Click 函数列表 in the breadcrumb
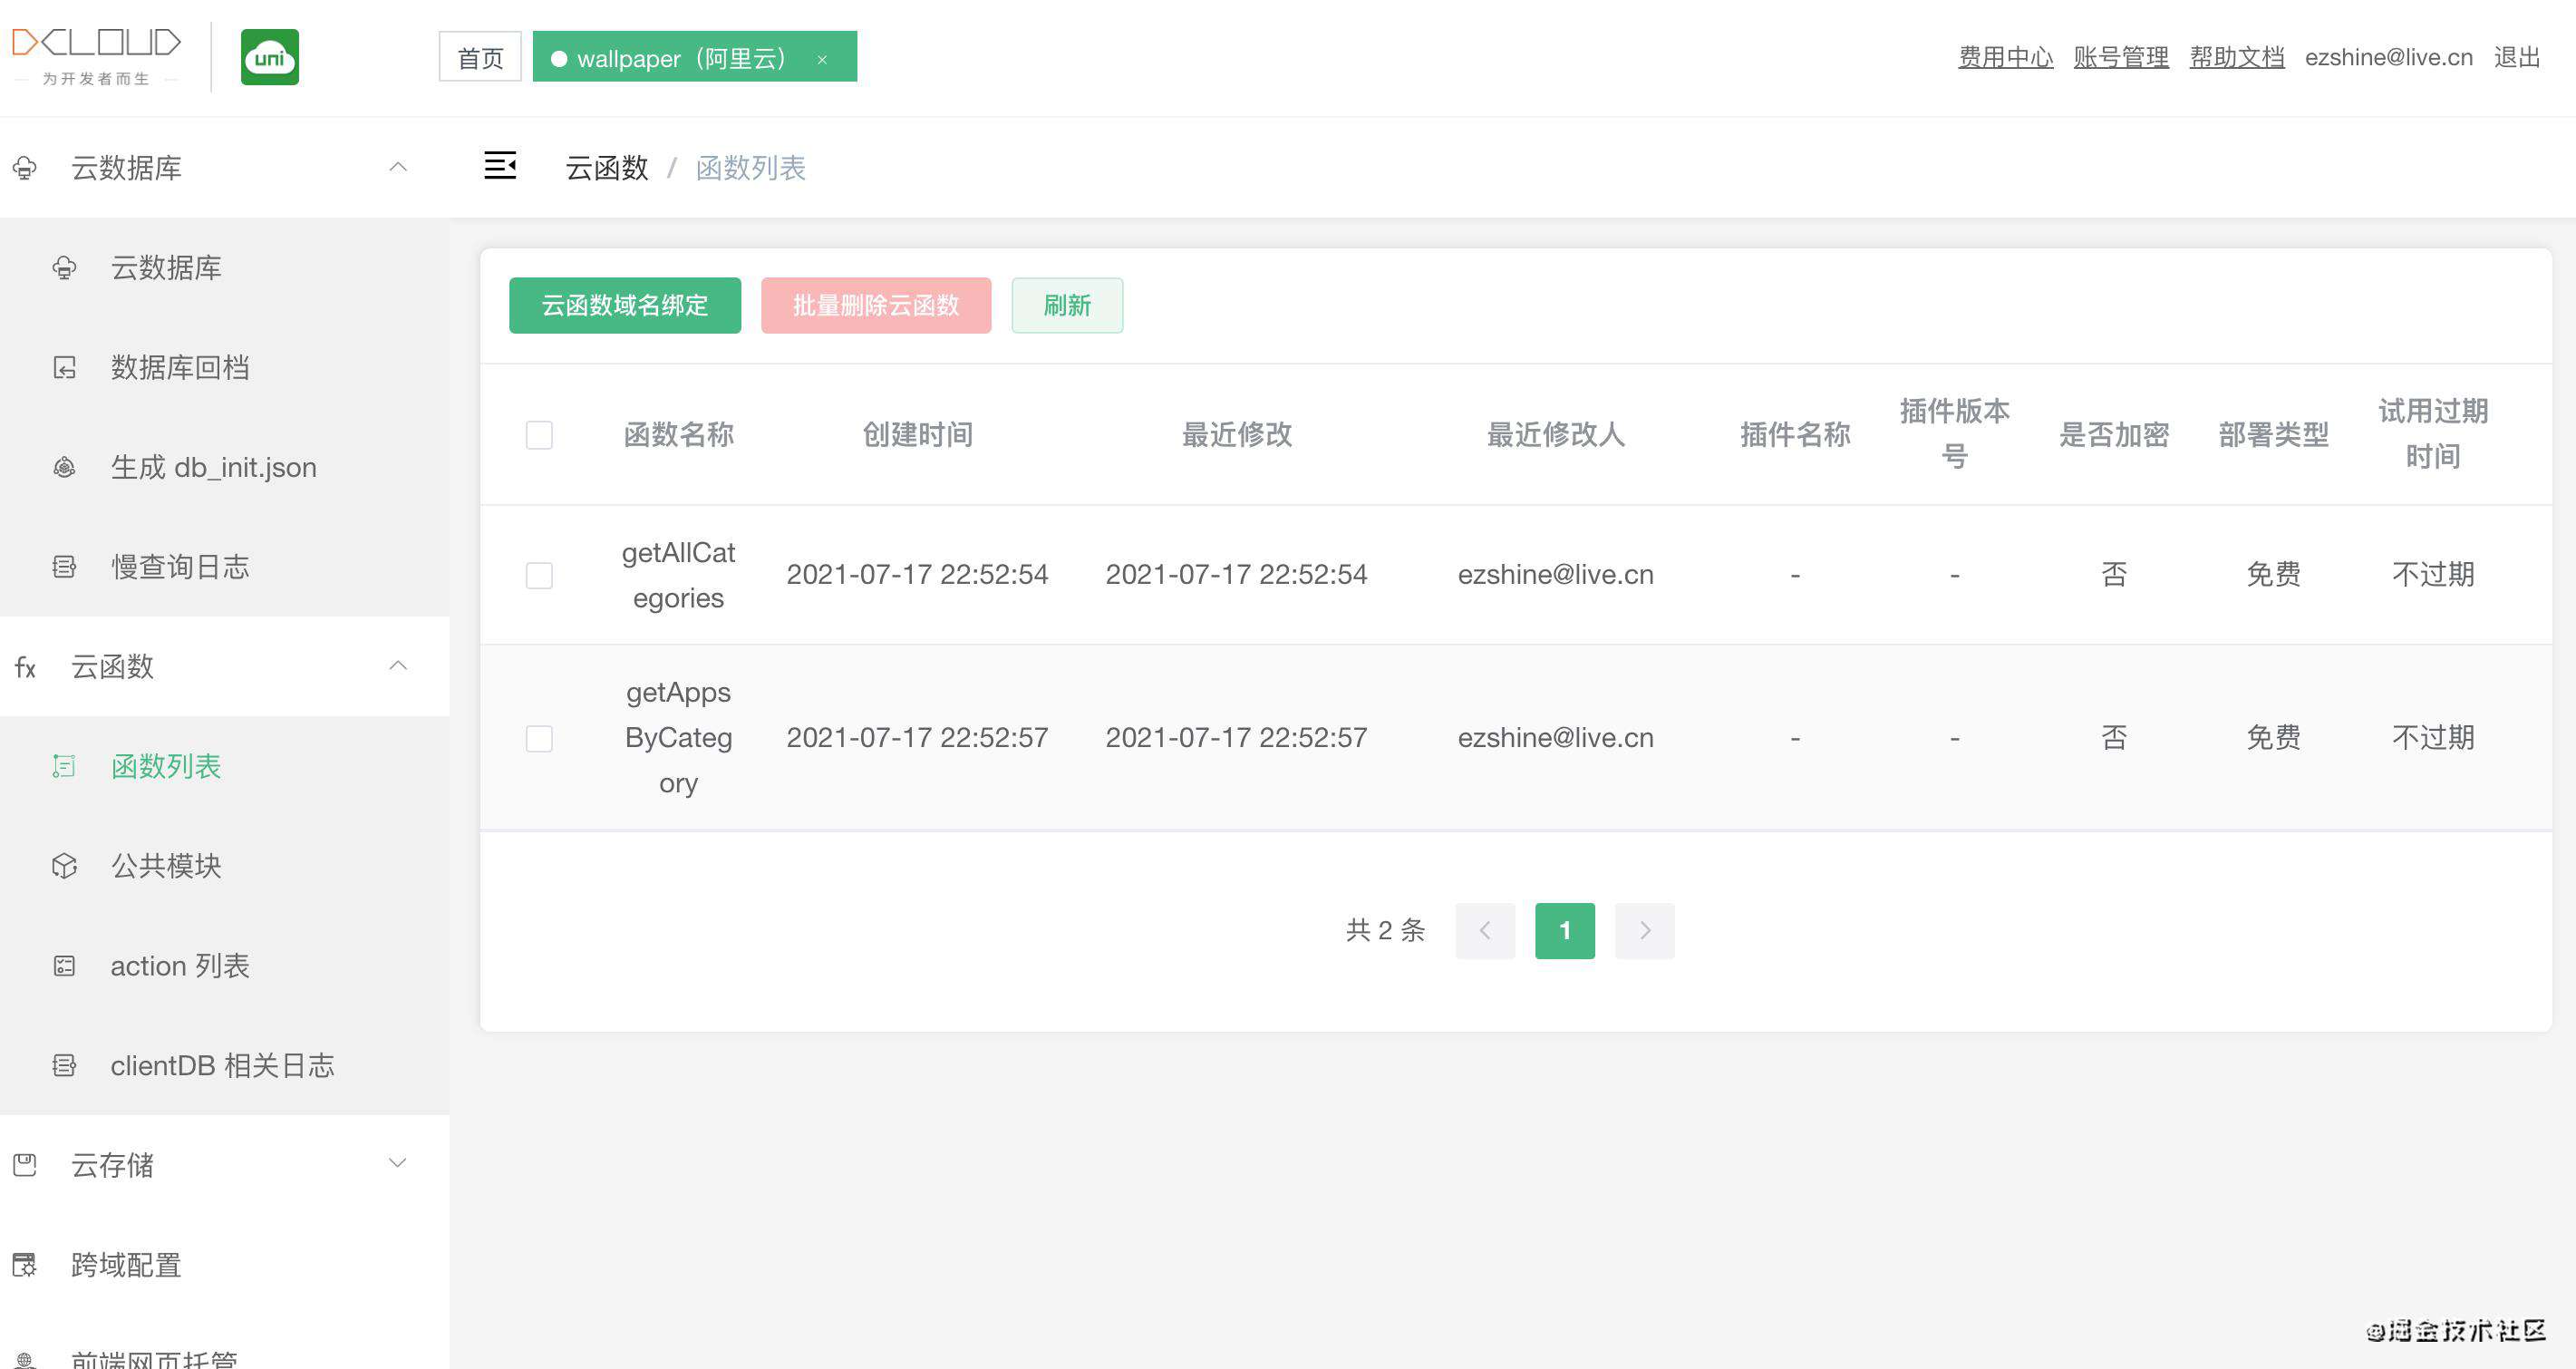Image resolution: width=2576 pixels, height=1369 pixels. pos(751,168)
